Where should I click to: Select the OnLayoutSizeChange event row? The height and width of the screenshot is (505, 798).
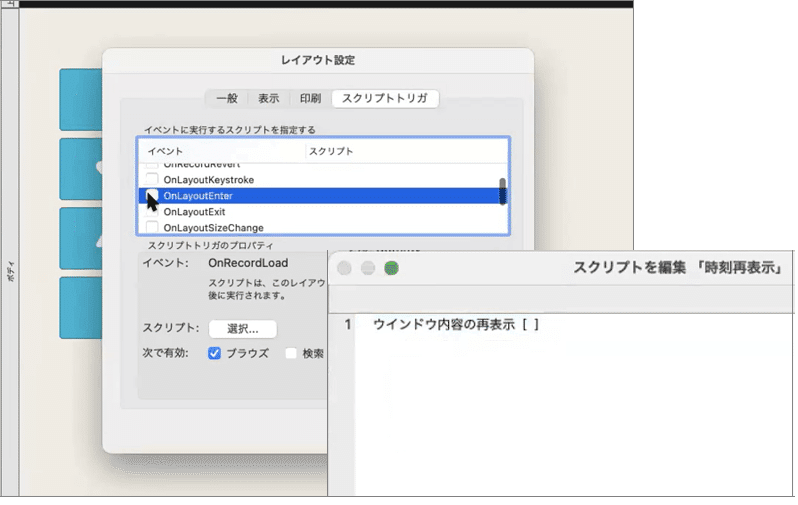pyautogui.click(x=323, y=228)
